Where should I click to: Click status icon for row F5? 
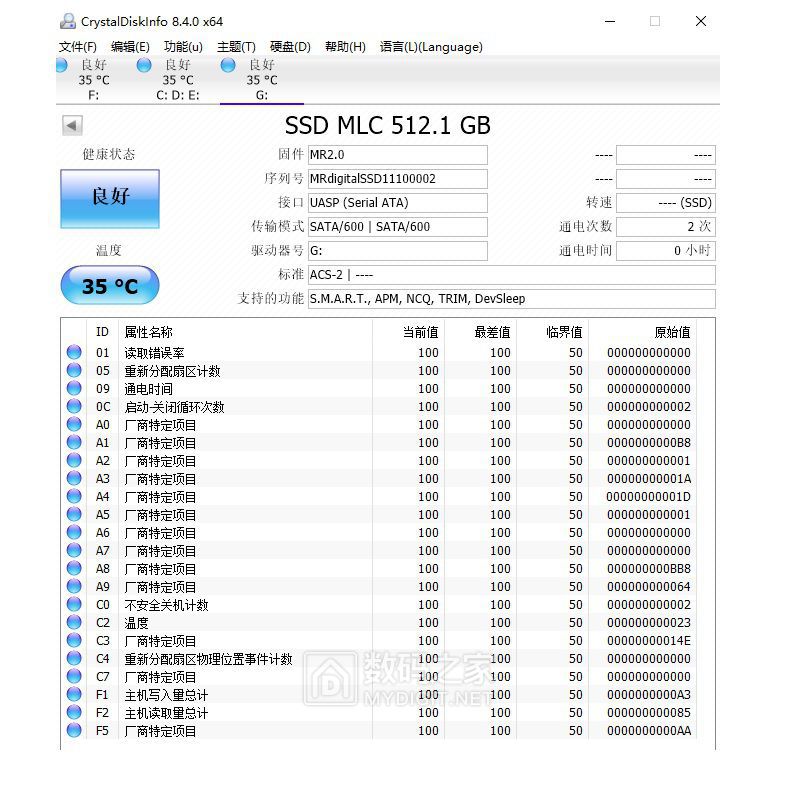74,730
